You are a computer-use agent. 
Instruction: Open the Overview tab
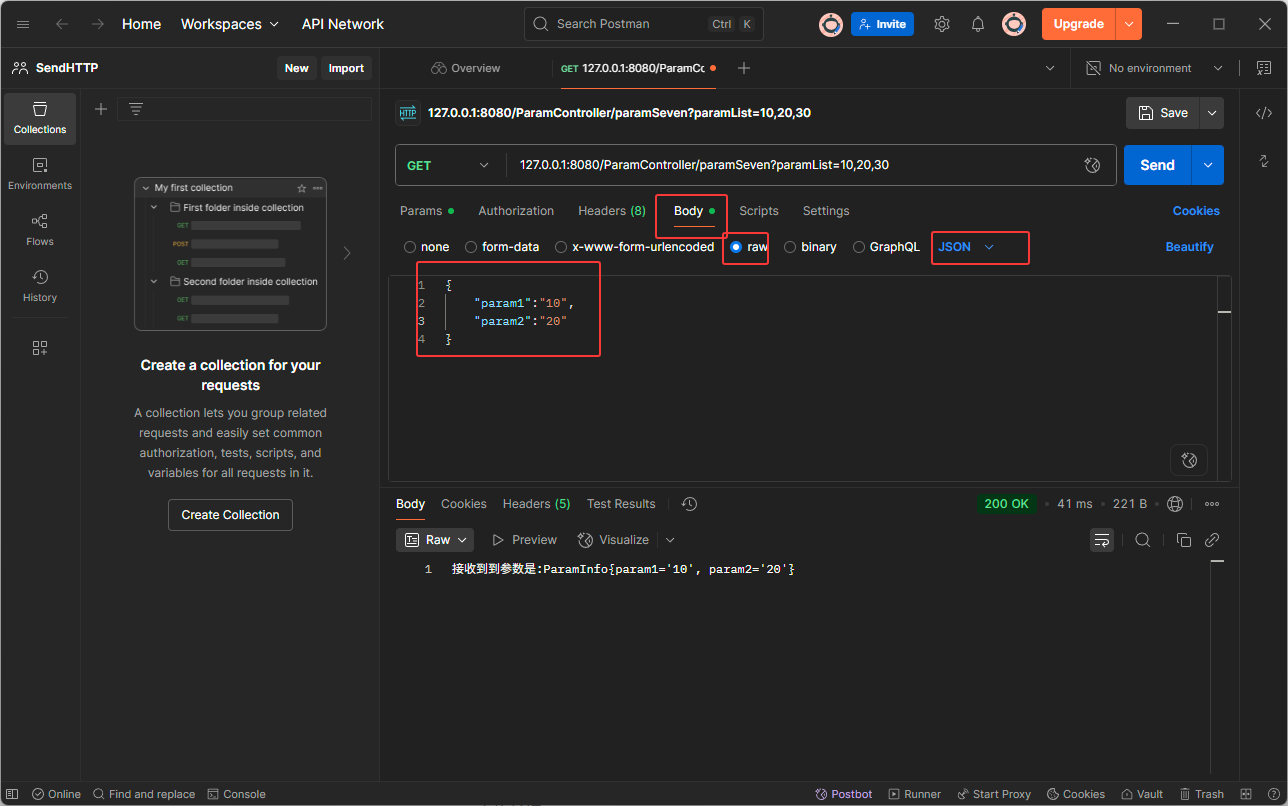465,68
